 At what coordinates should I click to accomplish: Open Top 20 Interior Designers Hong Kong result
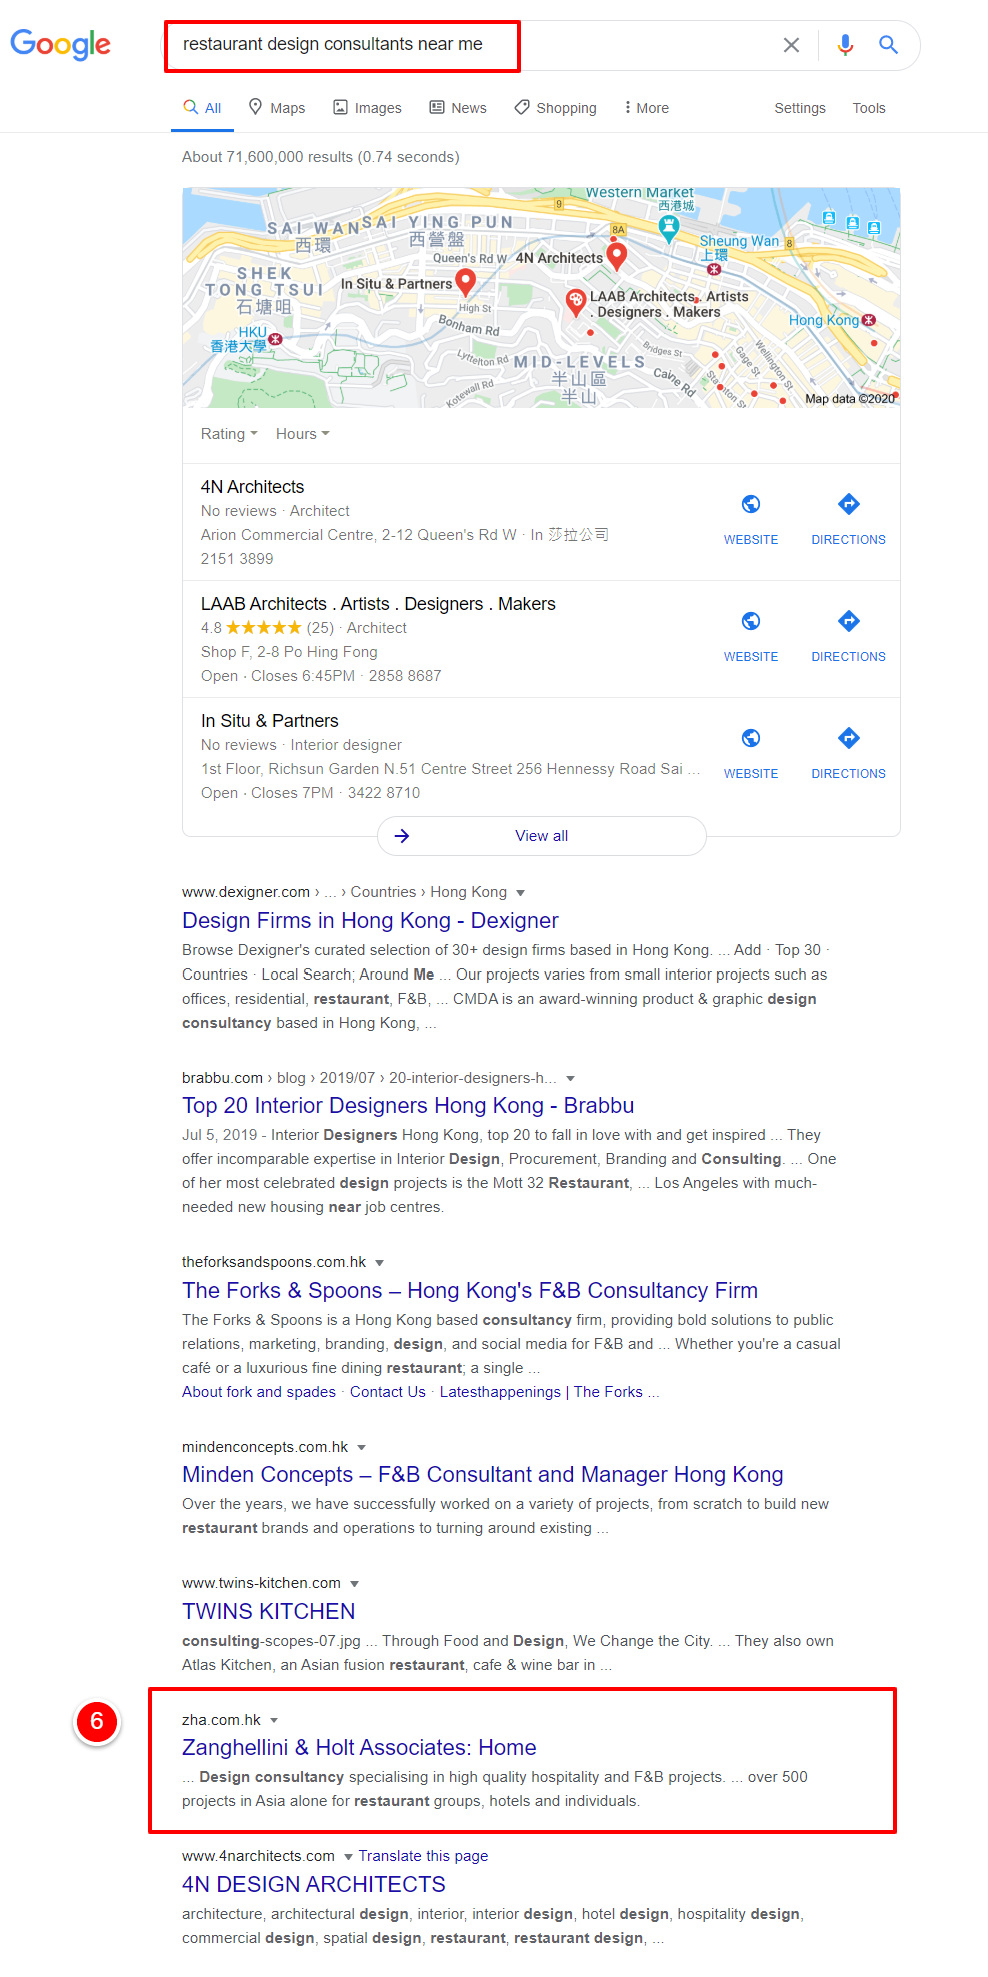pos(408,1106)
